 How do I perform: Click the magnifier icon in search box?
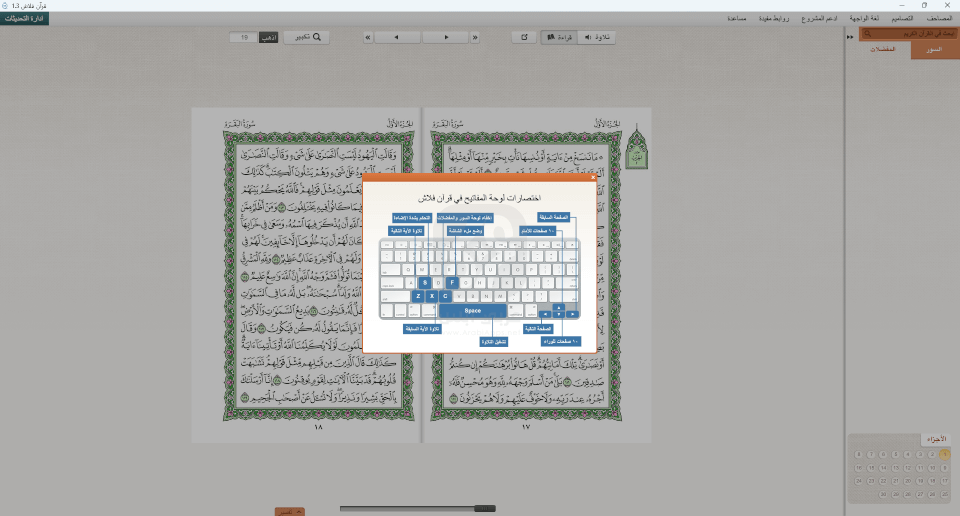pos(867,34)
